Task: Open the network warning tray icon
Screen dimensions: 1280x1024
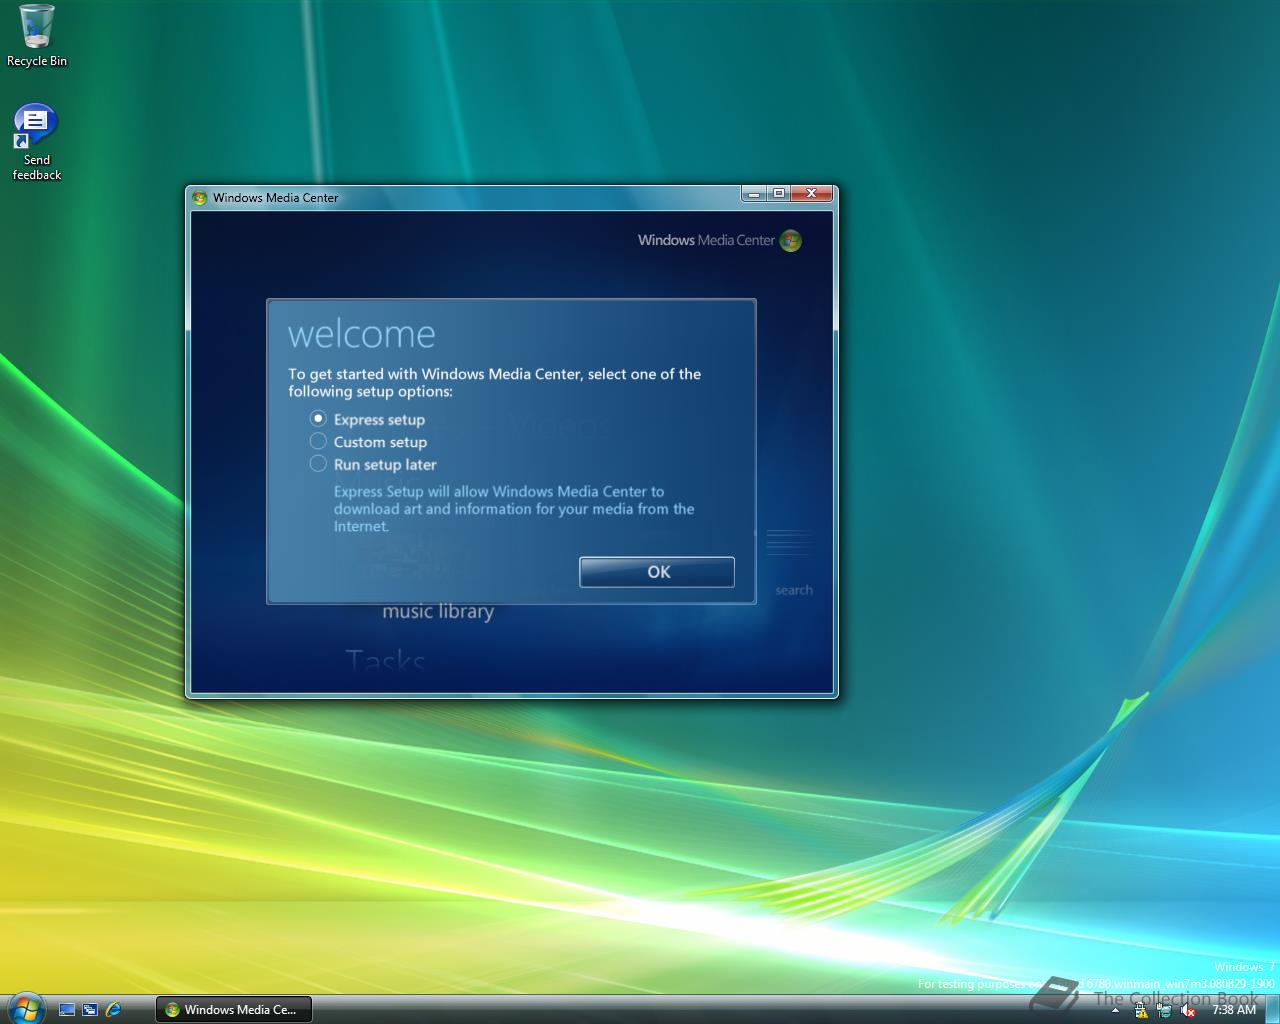Action: tap(1141, 1011)
